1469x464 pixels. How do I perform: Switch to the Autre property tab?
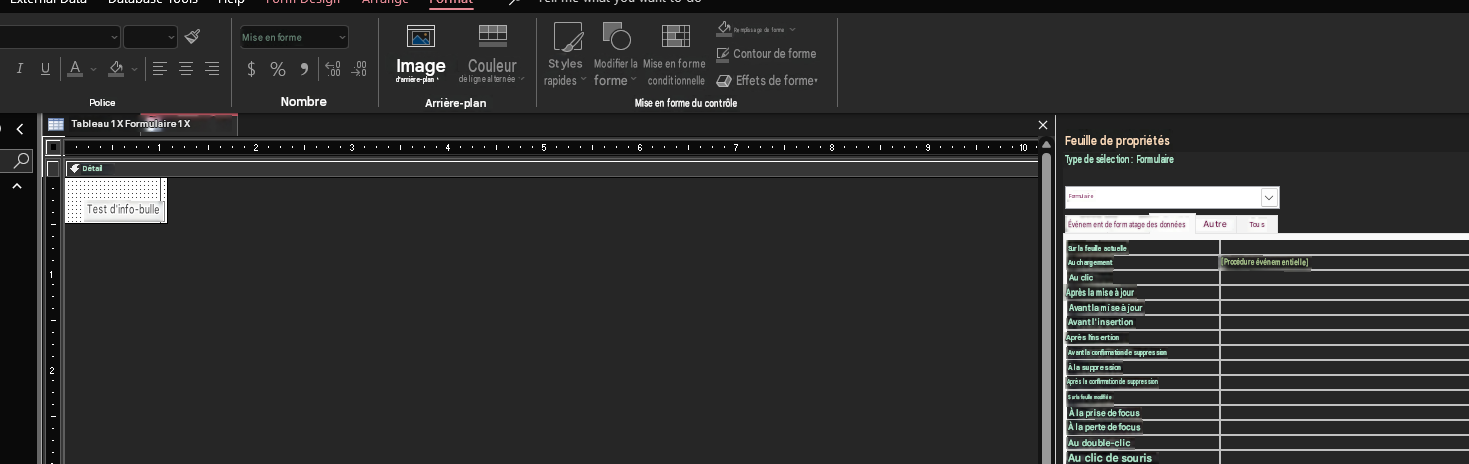(1215, 225)
